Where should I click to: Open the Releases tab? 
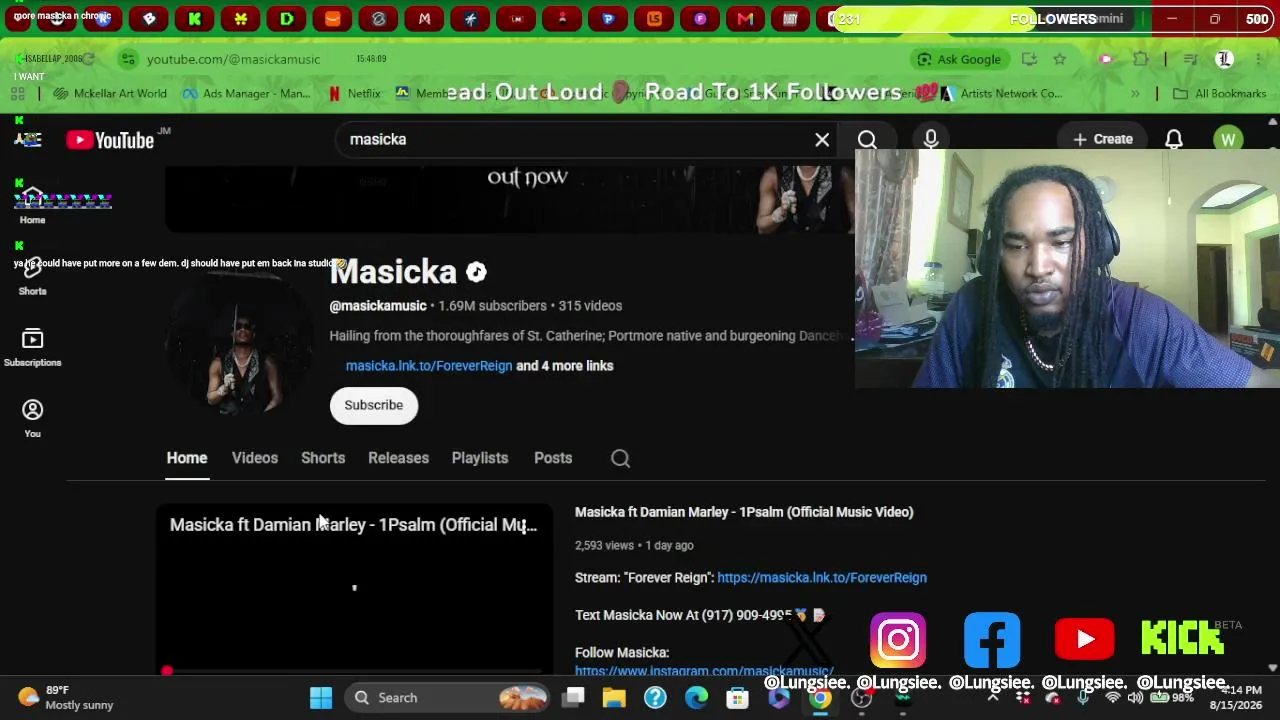(x=398, y=458)
